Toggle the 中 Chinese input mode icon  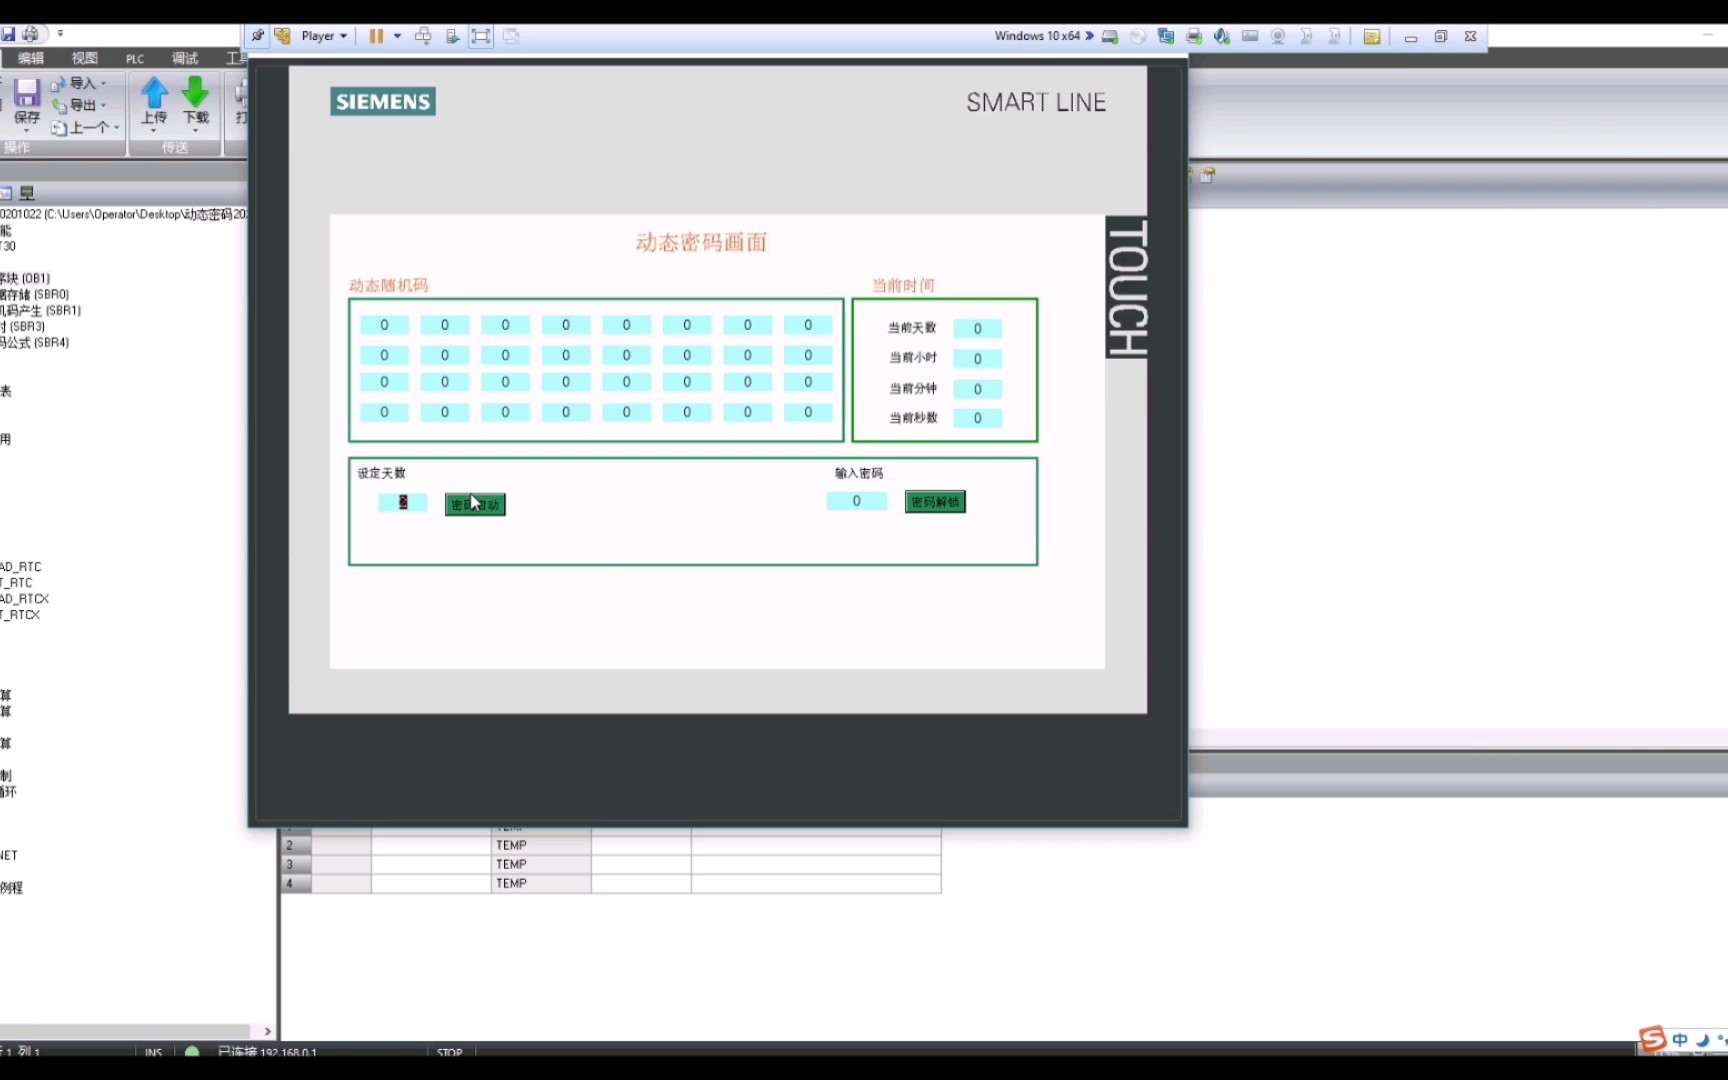1680,1040
